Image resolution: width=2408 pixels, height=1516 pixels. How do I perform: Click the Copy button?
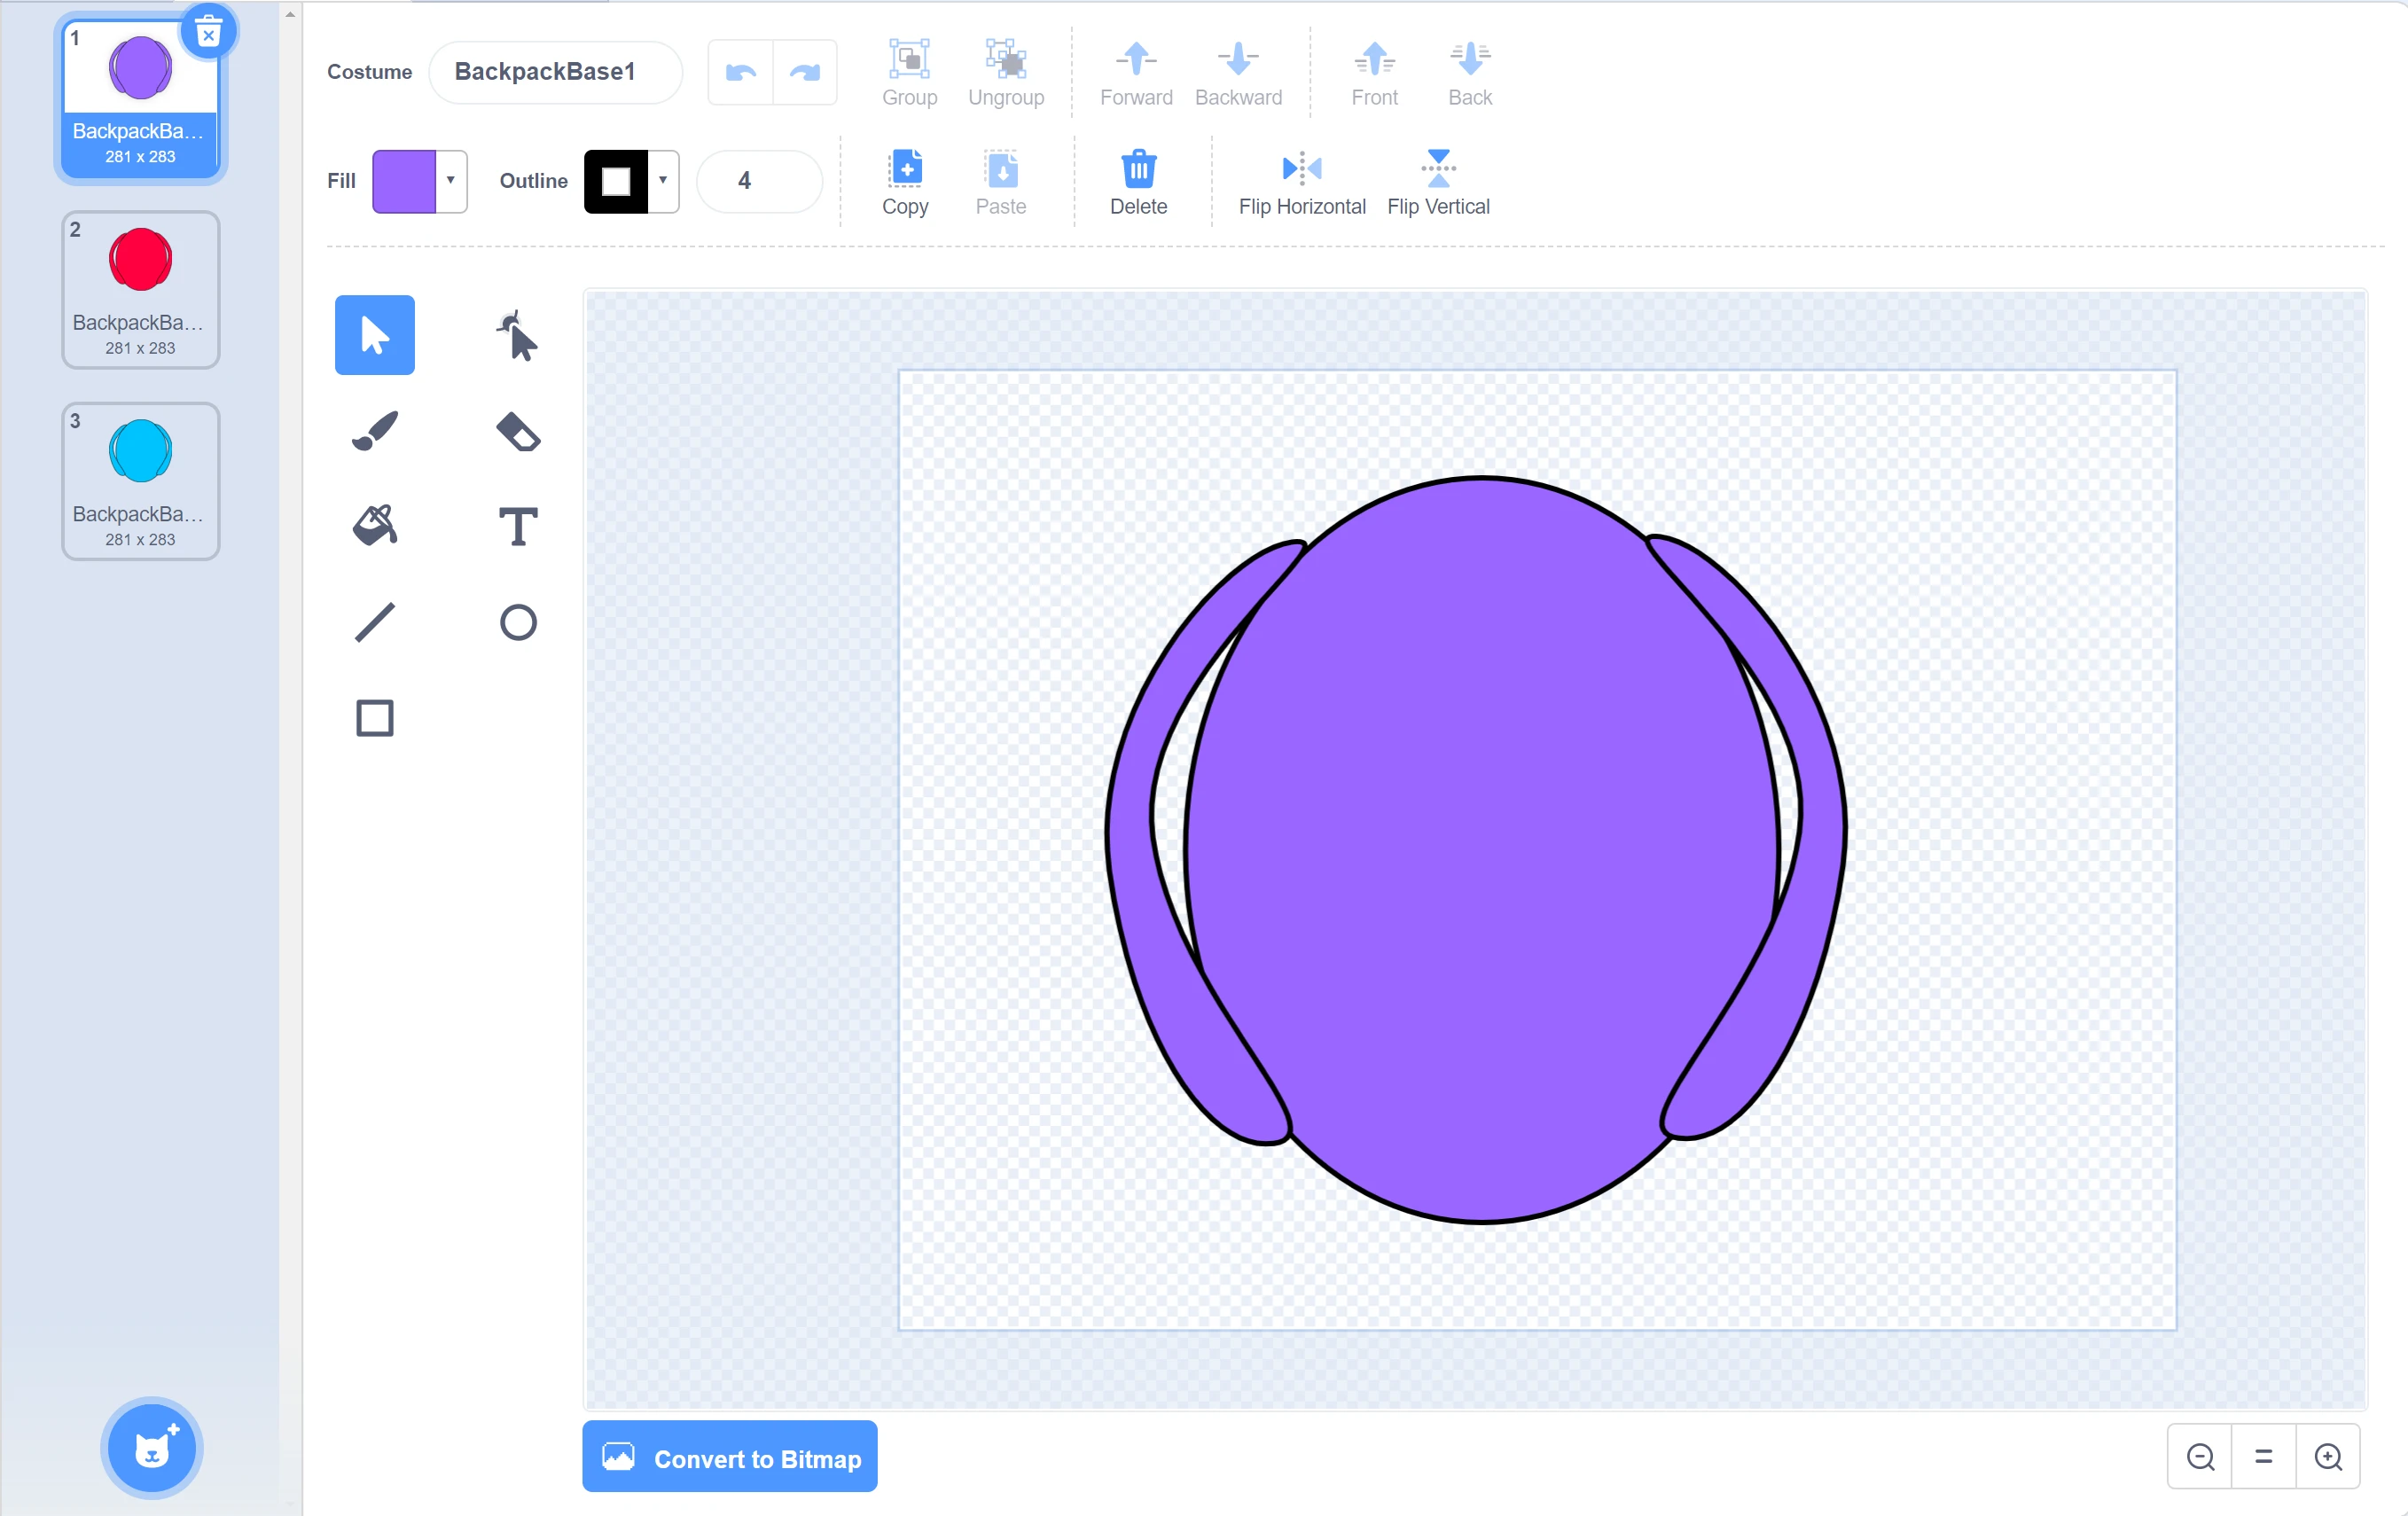pyautogui.click(x=905, y=181)
